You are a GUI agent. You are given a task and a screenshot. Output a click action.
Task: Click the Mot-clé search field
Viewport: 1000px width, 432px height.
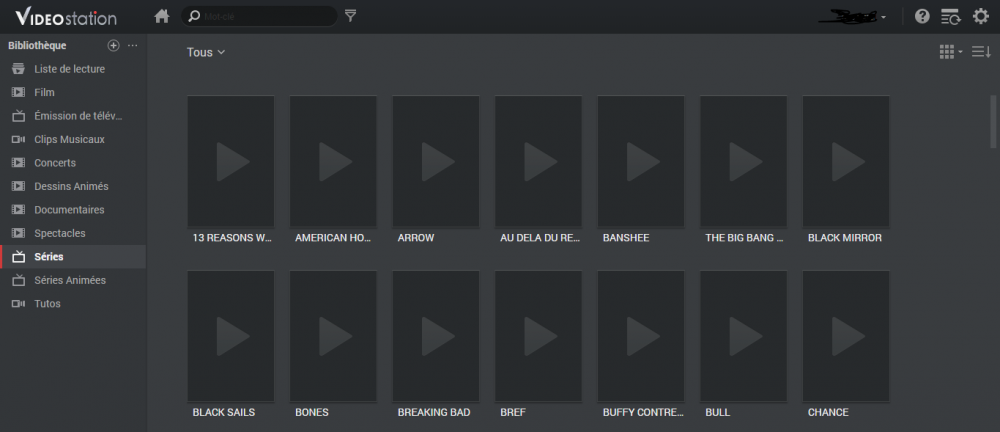coord(259,16)
